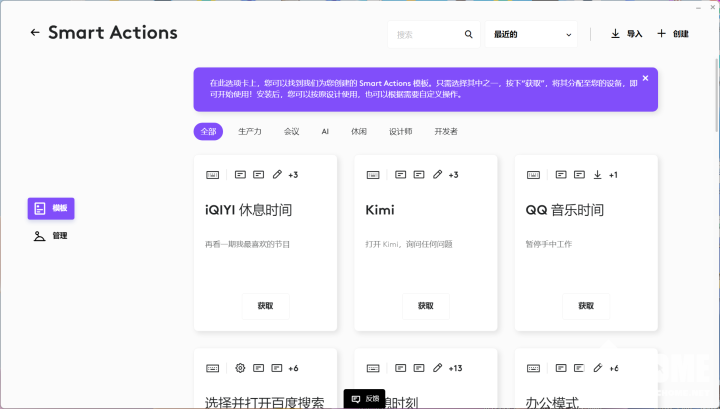Click the keyboard icon on QQ 音乐时间 card

[x=533, y=175]
